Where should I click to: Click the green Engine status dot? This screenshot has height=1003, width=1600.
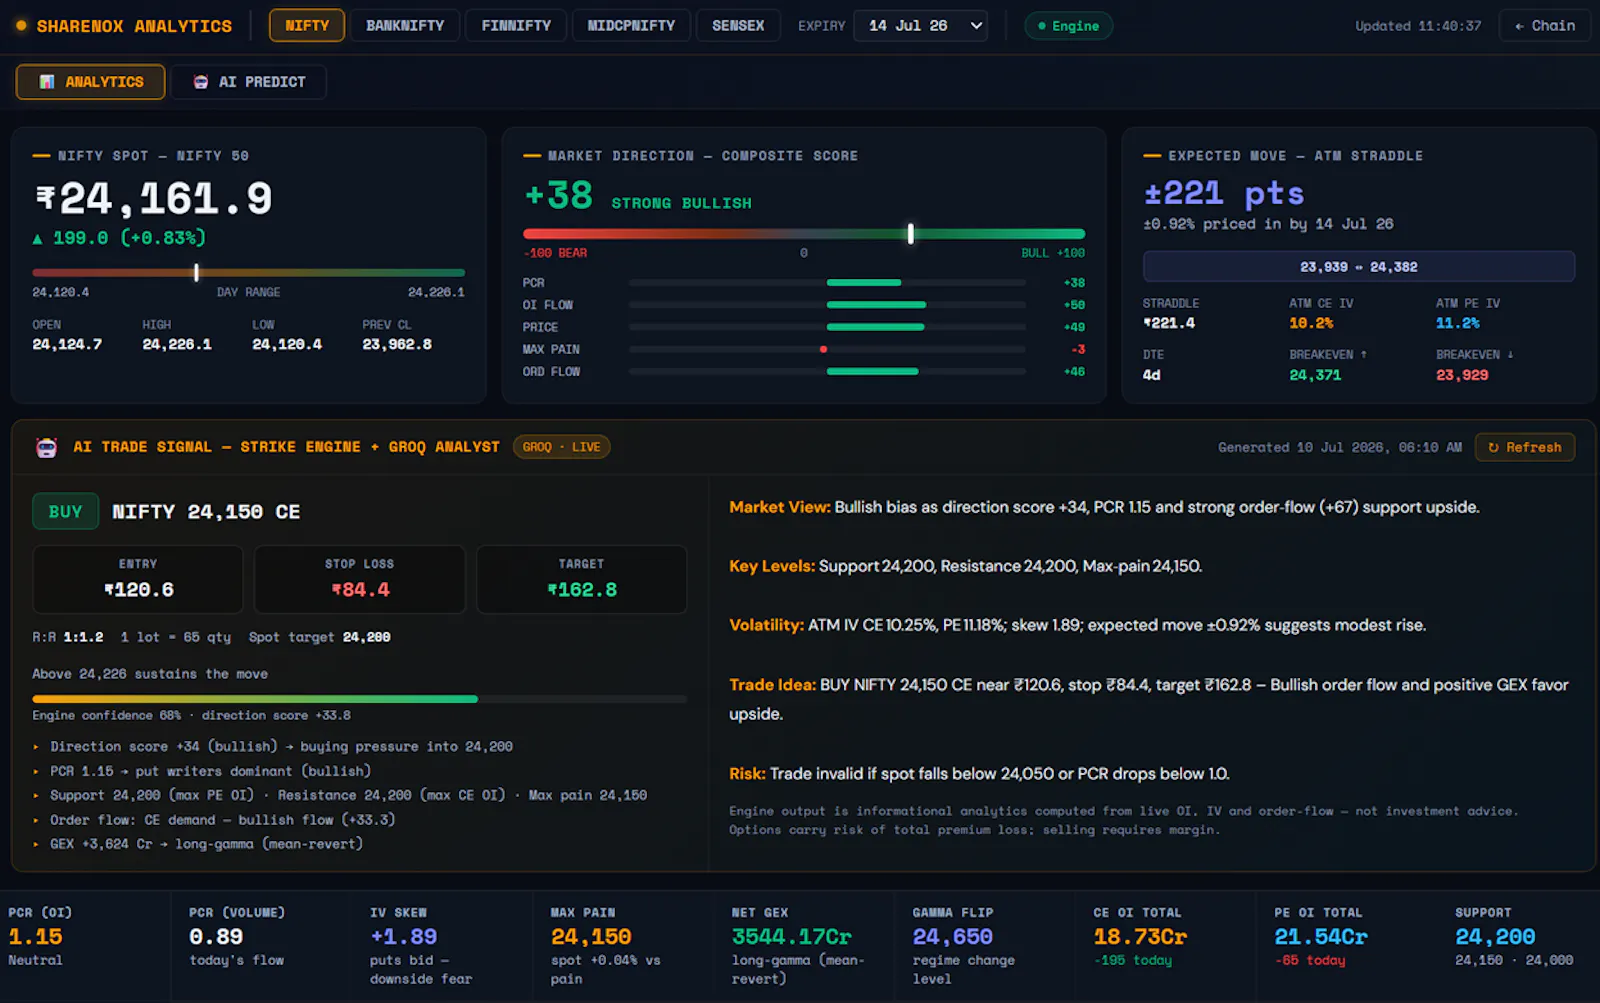(1042, 26)
